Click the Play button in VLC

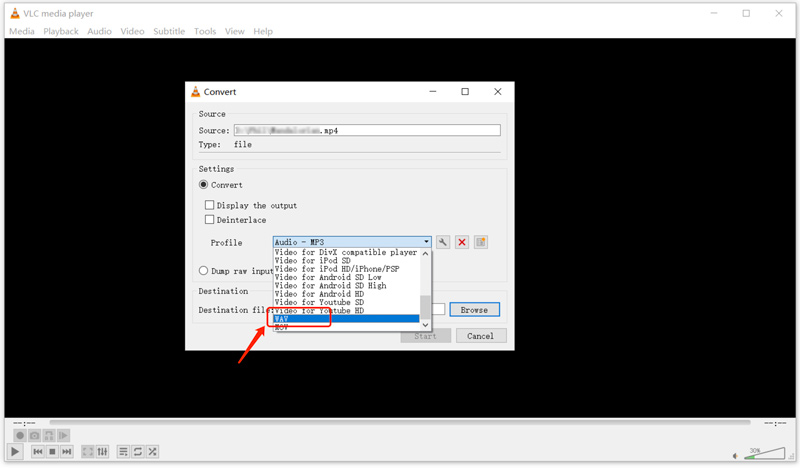click(15, 452)
